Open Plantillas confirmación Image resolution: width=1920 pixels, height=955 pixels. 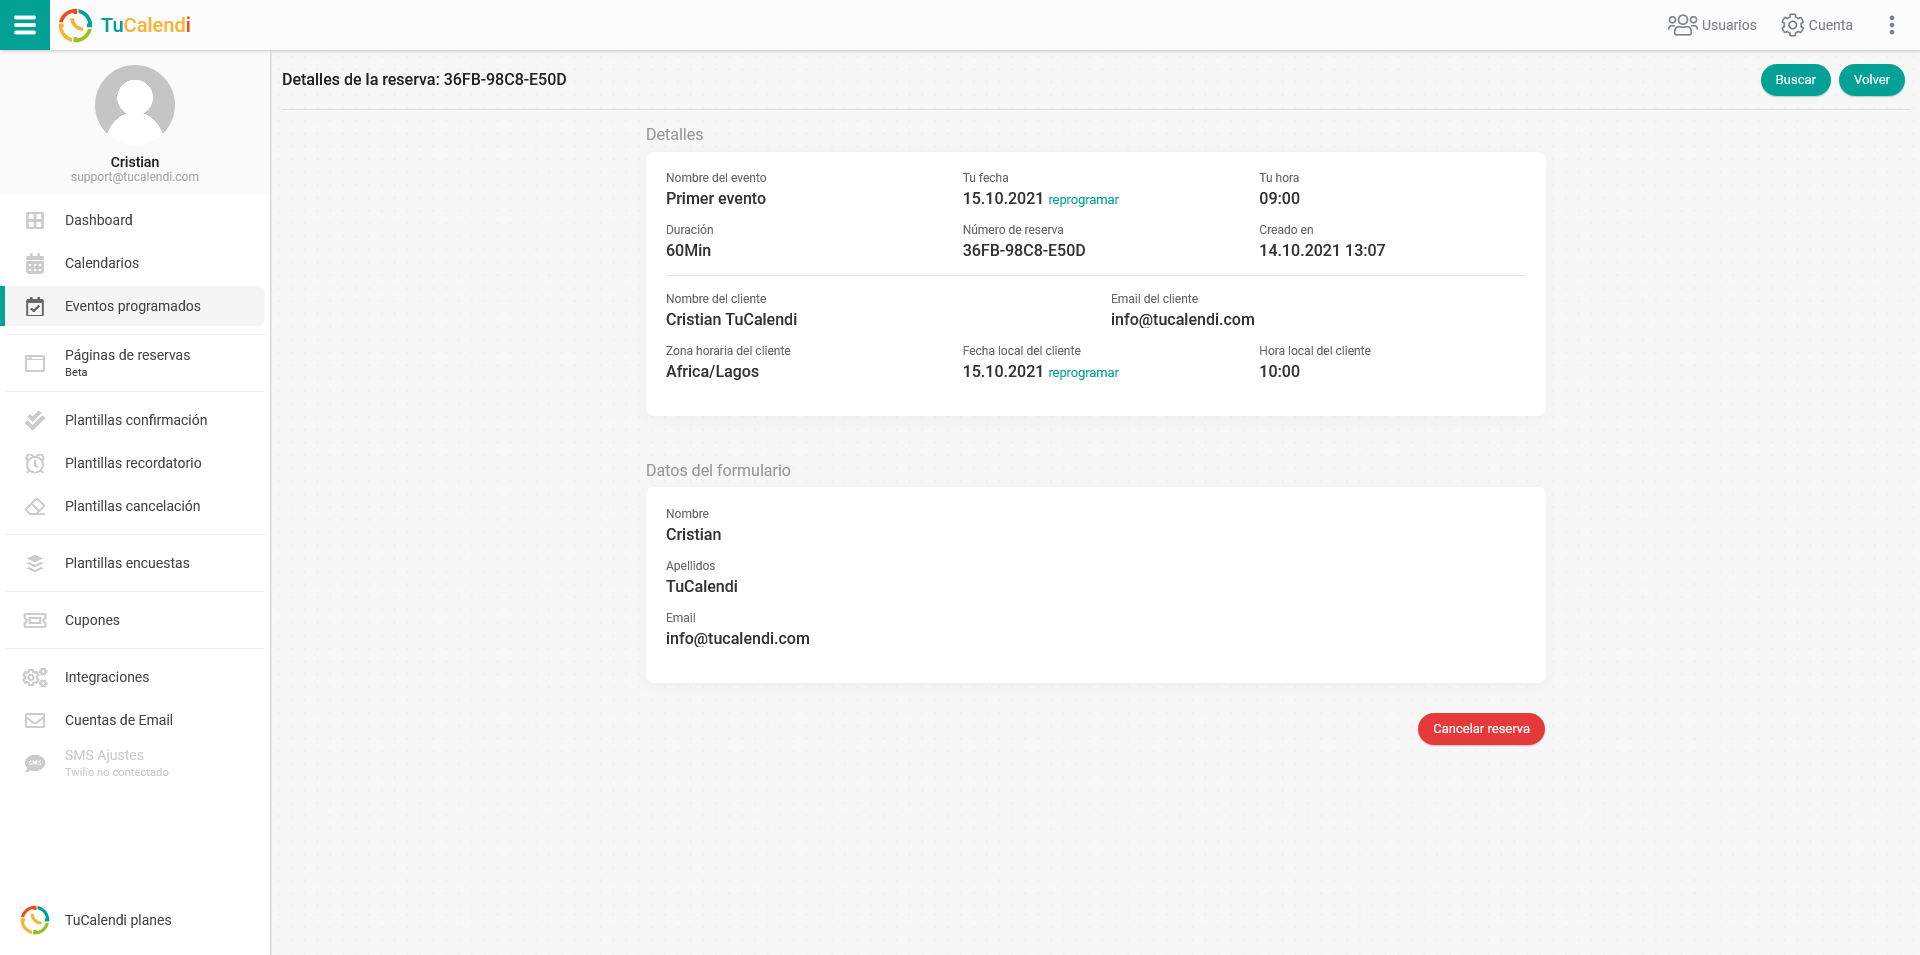(x=135, y=420)
